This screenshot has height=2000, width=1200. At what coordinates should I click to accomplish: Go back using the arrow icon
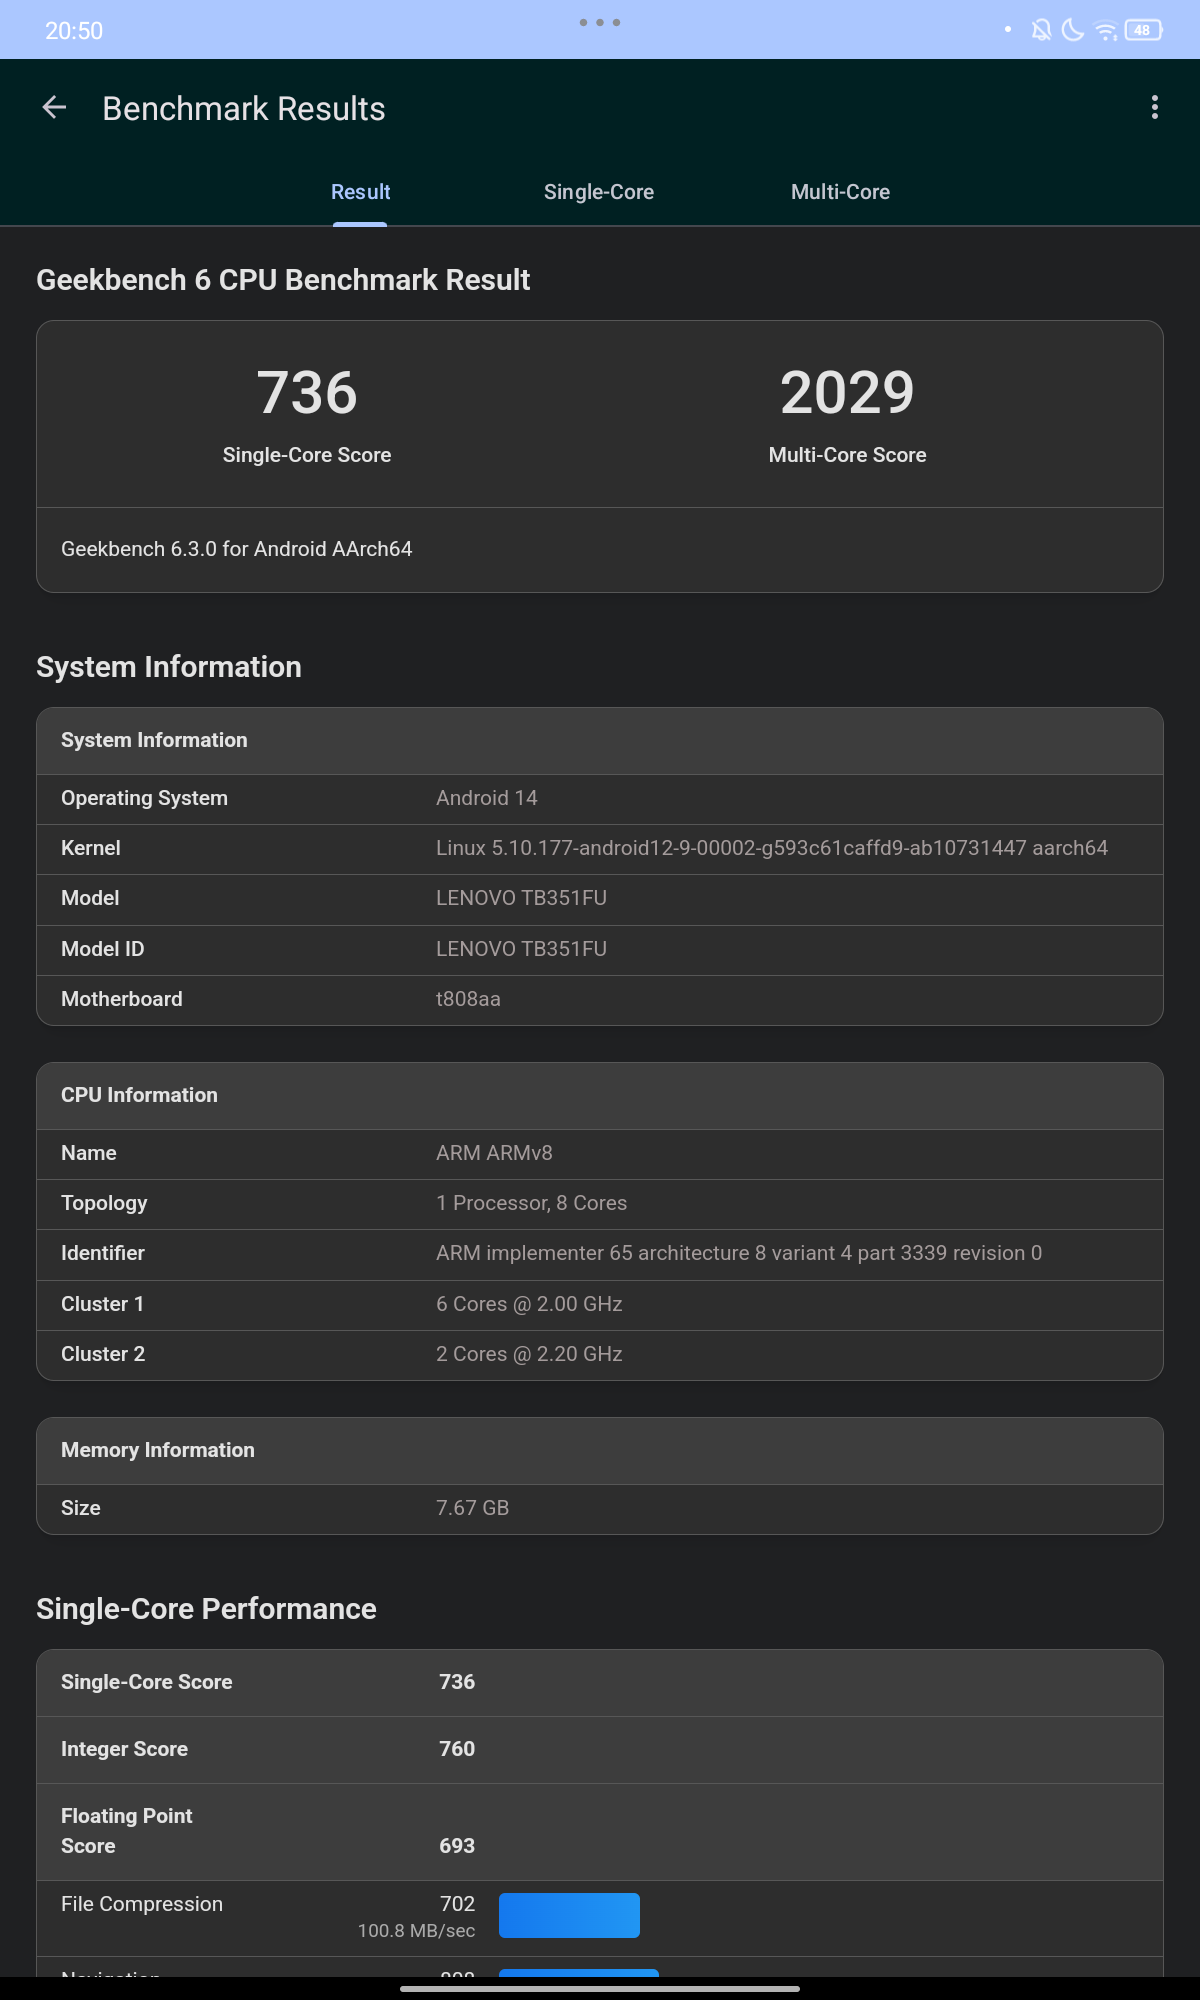(x=54, y=108)
